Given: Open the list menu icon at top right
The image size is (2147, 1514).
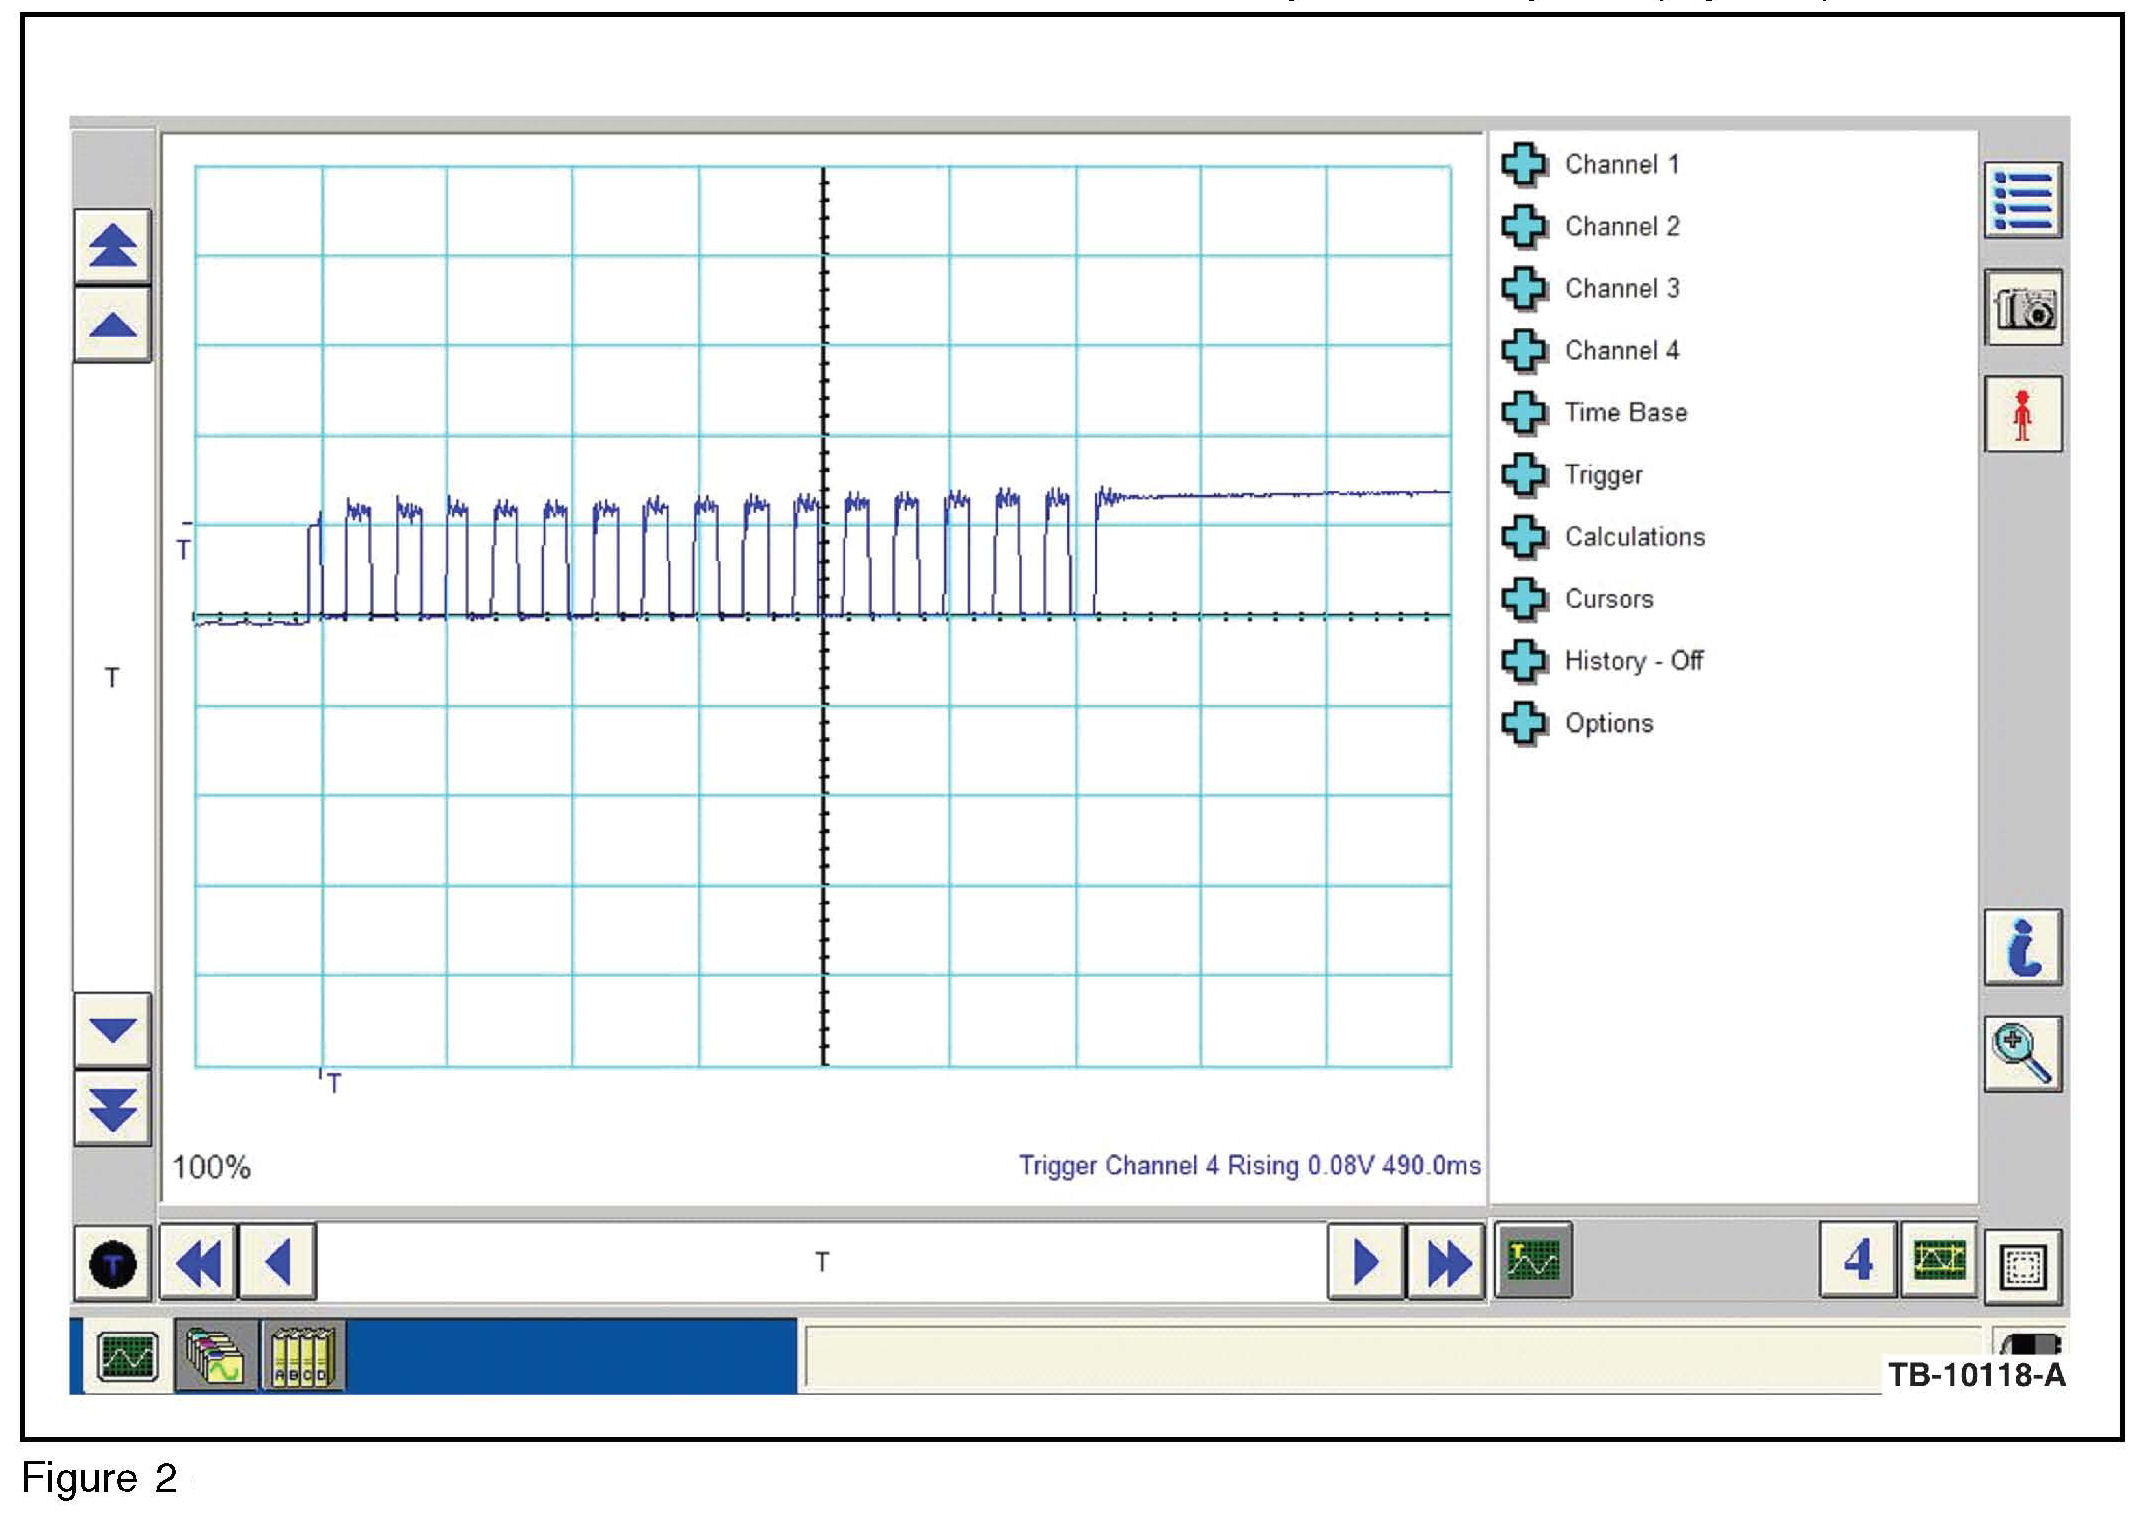Looking at the screenshot, I should [2022, 200].
